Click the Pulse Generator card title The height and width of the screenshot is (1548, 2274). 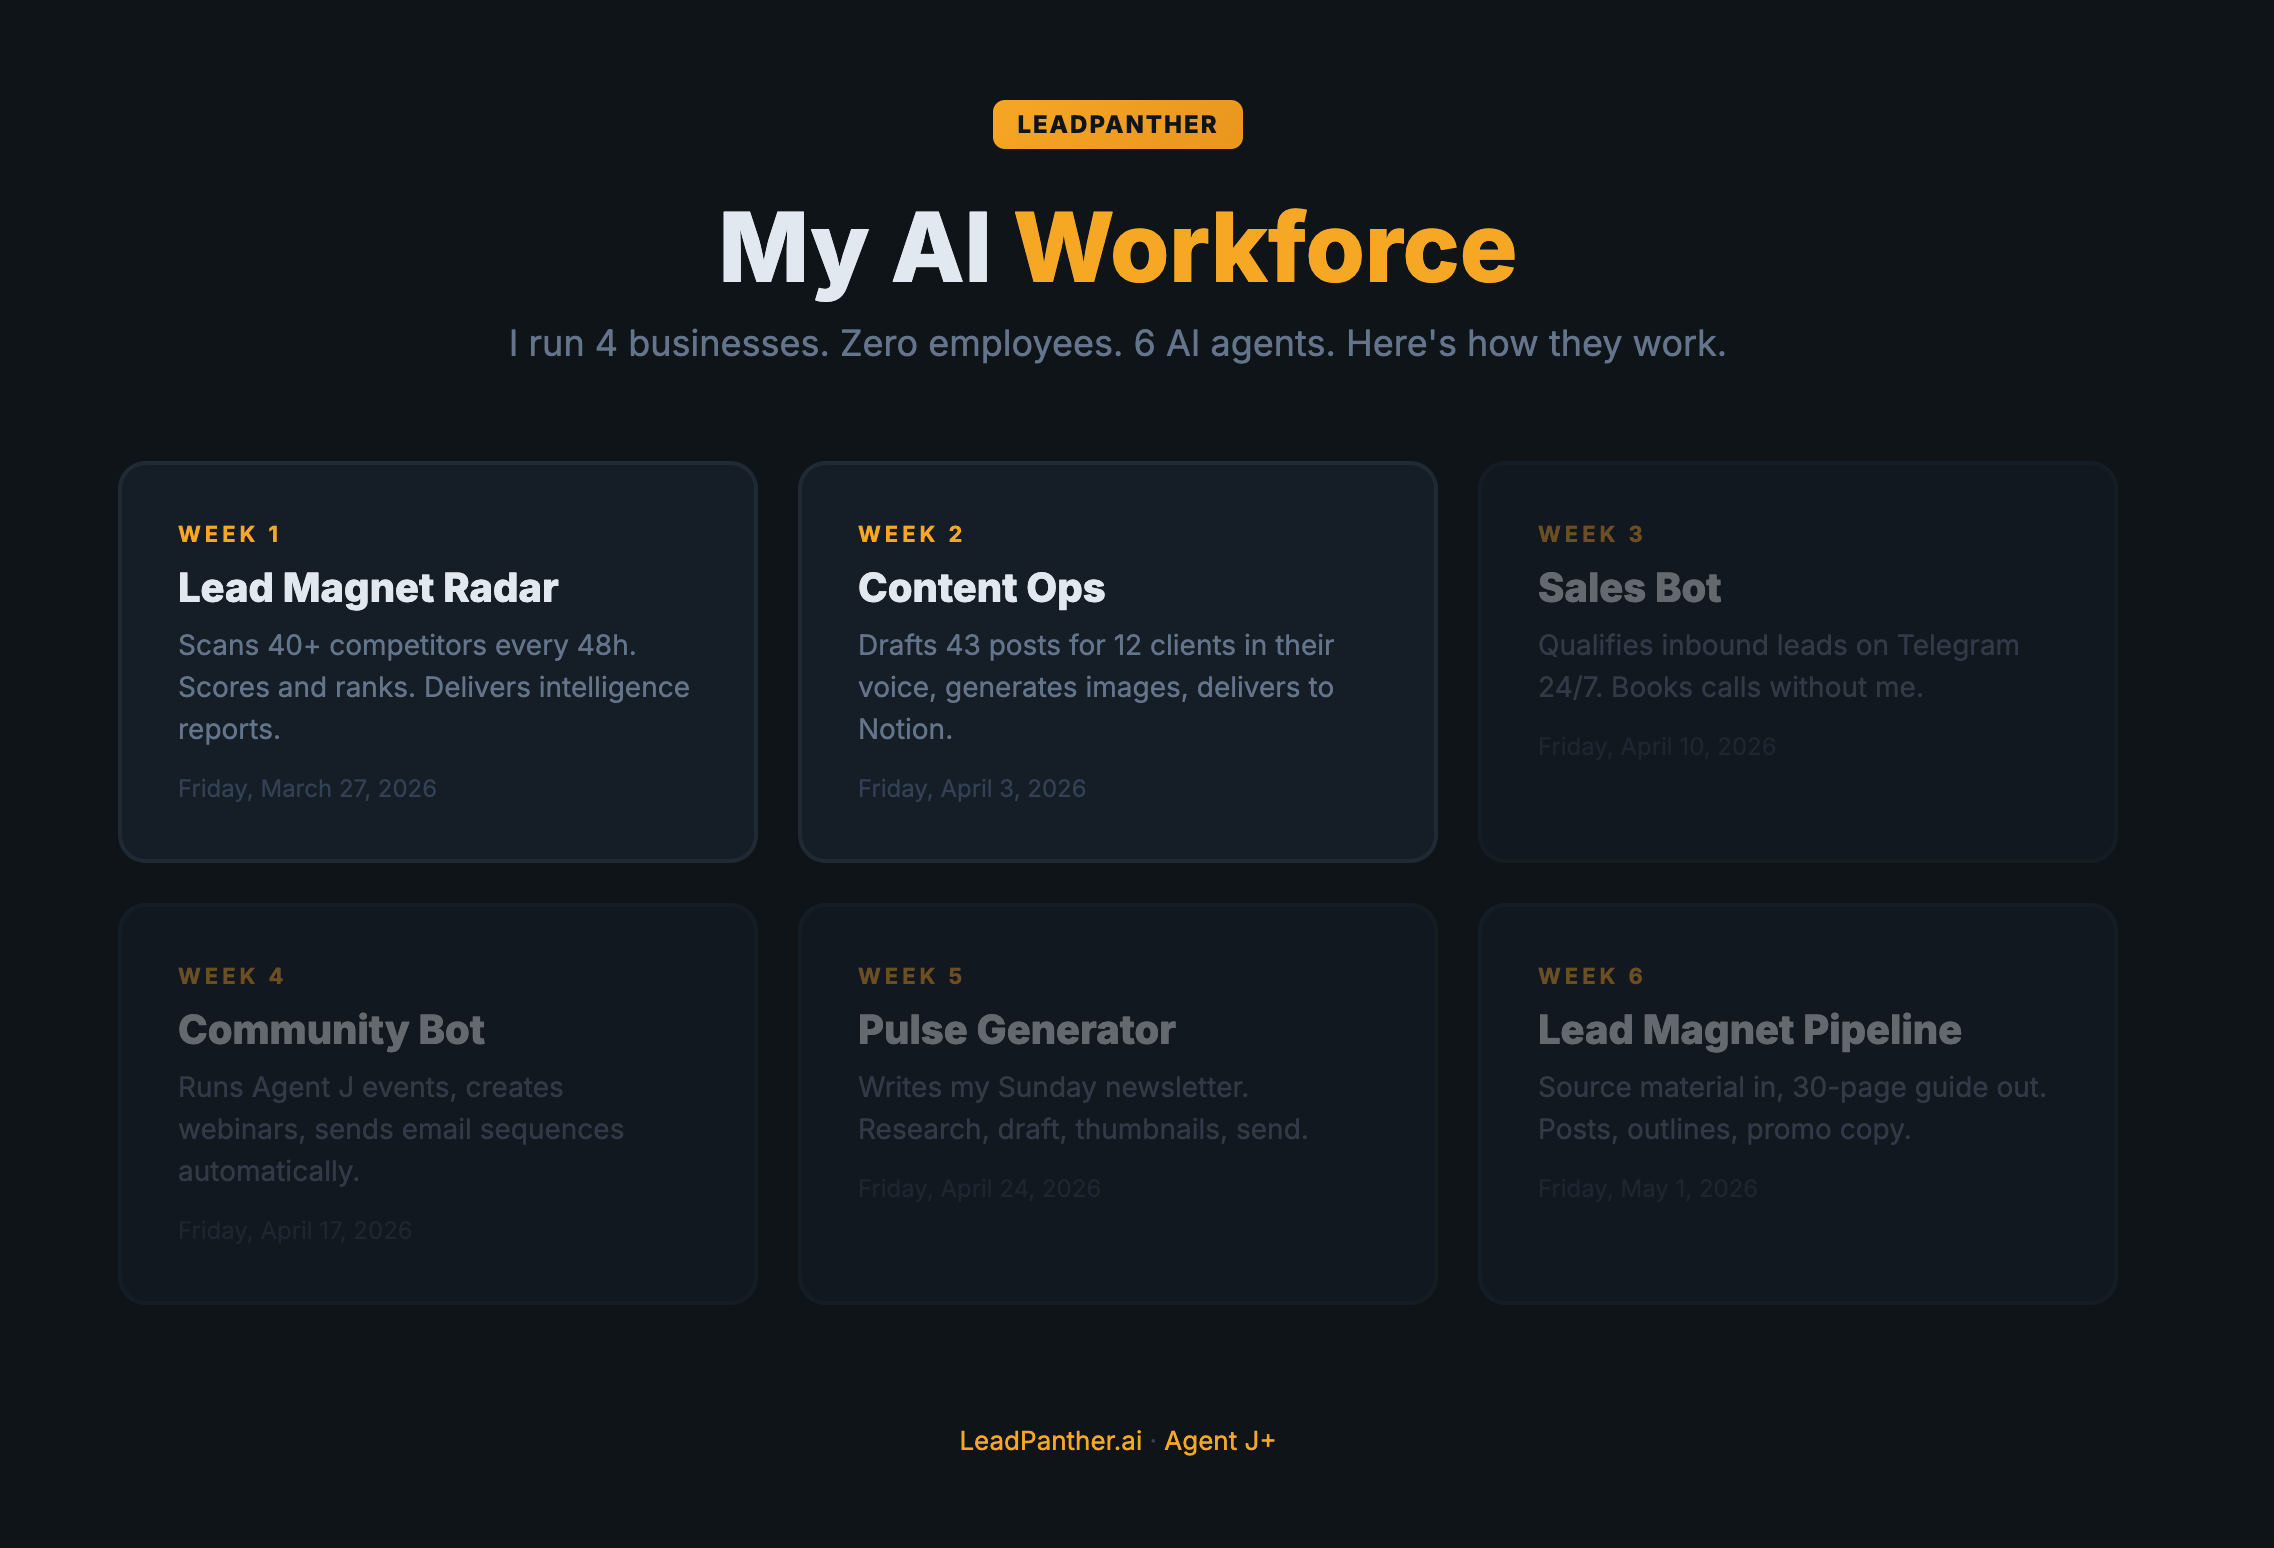[1016, 1030]
